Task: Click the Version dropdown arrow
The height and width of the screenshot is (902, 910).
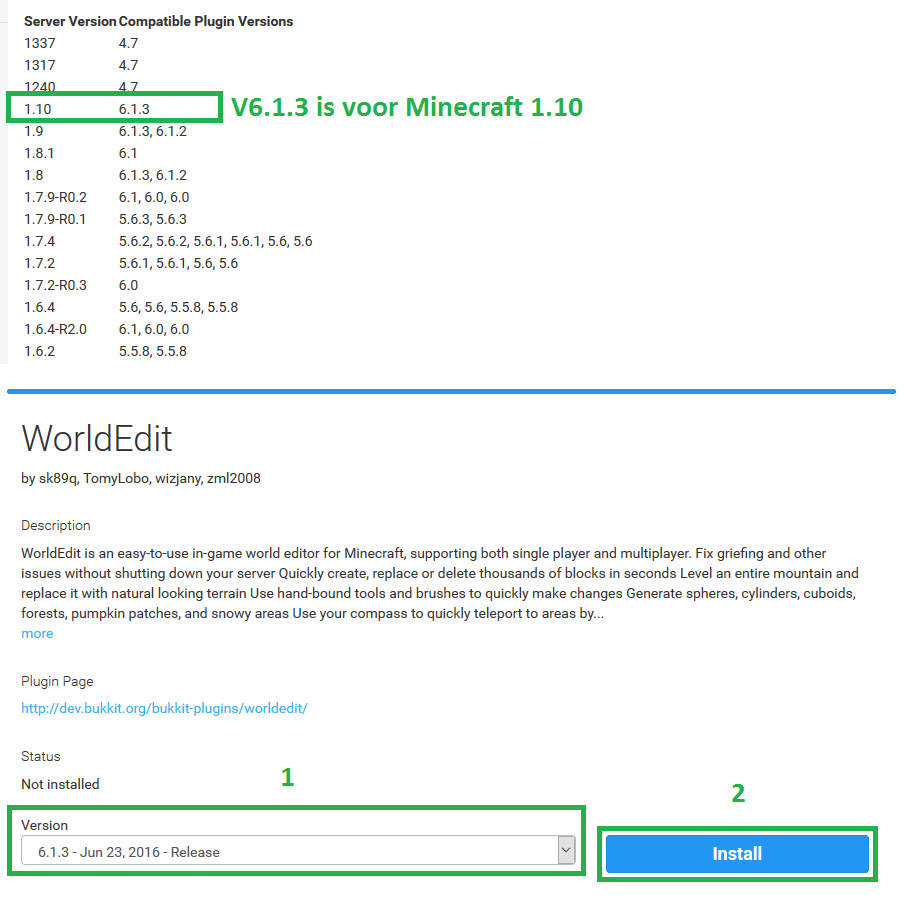Action: pos(566,851)
